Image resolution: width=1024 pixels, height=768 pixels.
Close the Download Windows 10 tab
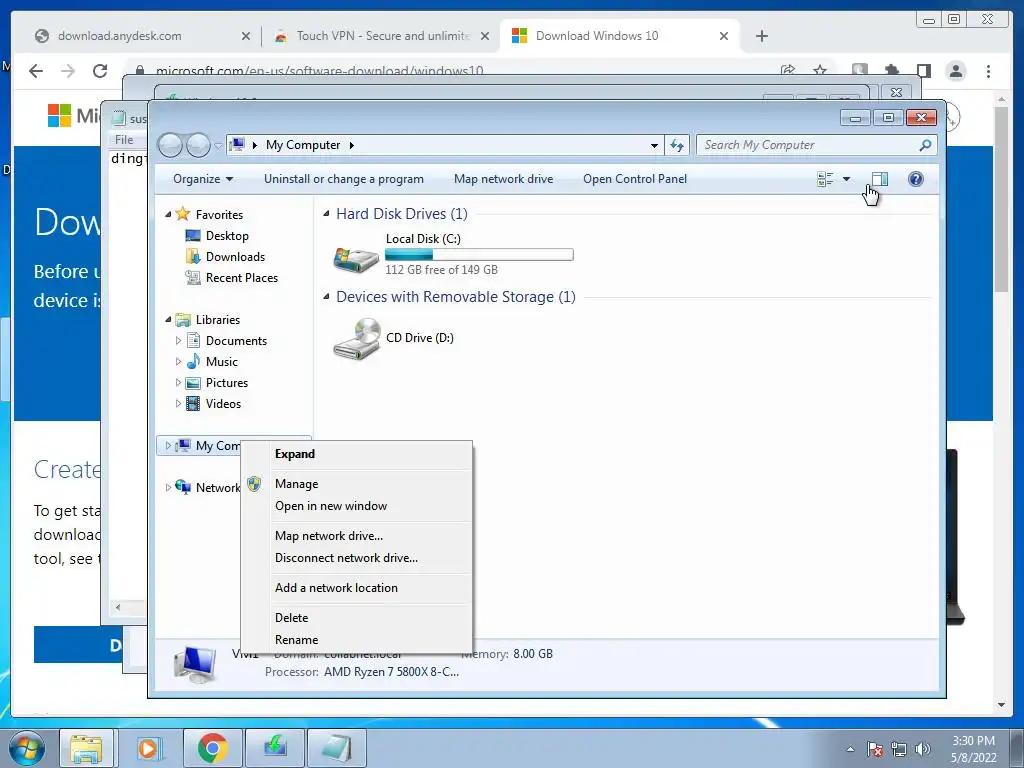pyautogui.click(x=724, y=36)
